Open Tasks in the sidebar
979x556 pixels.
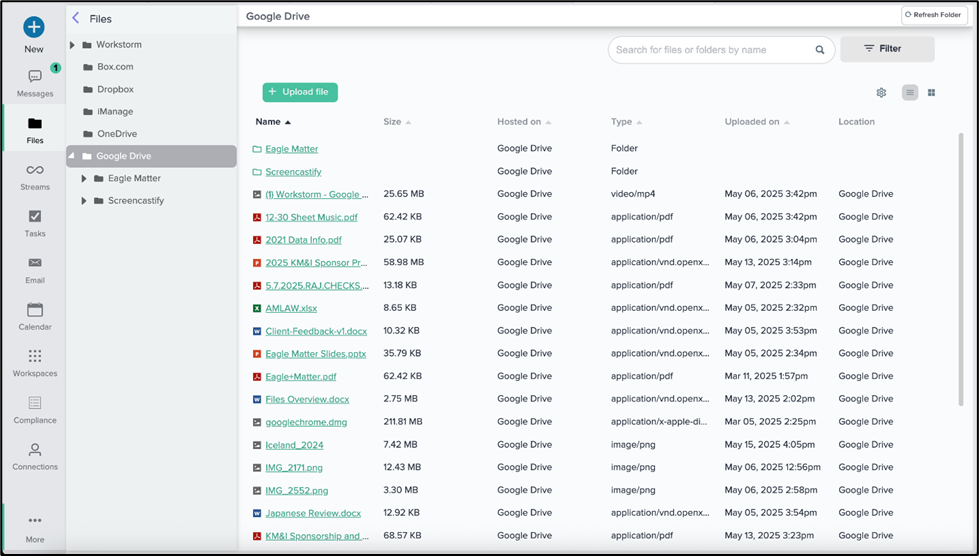pyautogui.click(x=35, y=223)
